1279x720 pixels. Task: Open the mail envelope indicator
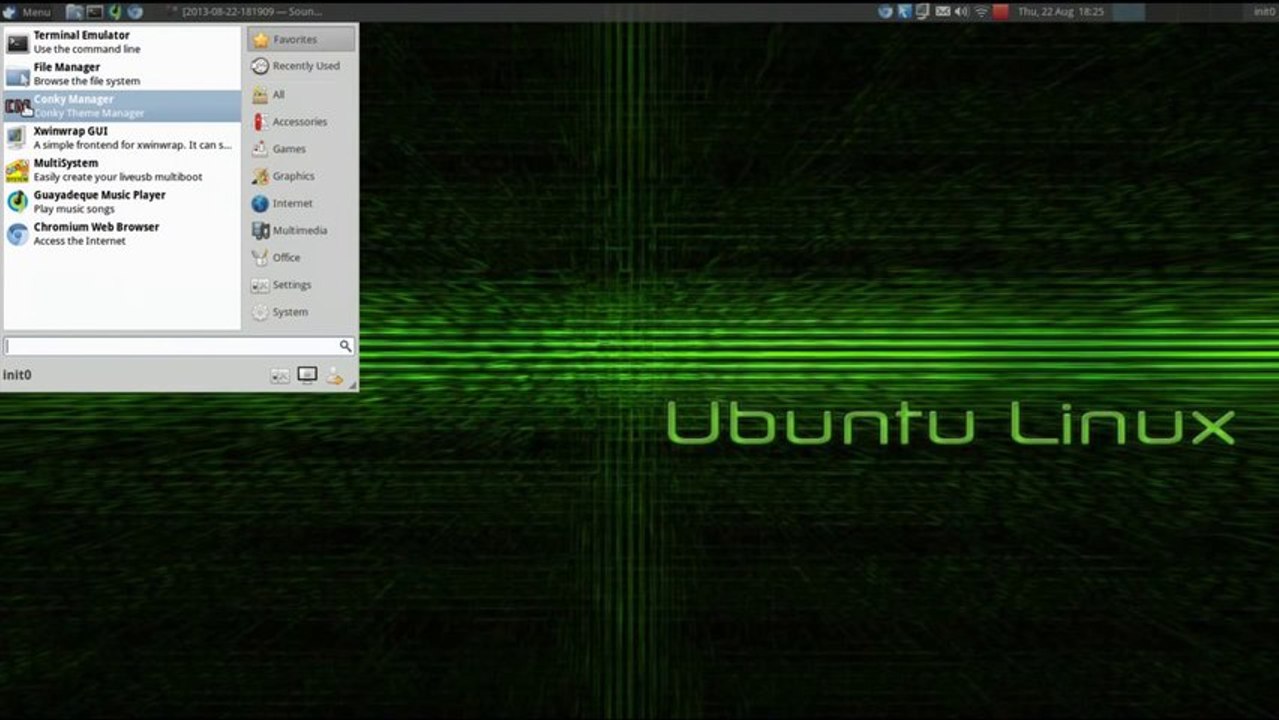(942, 12)
